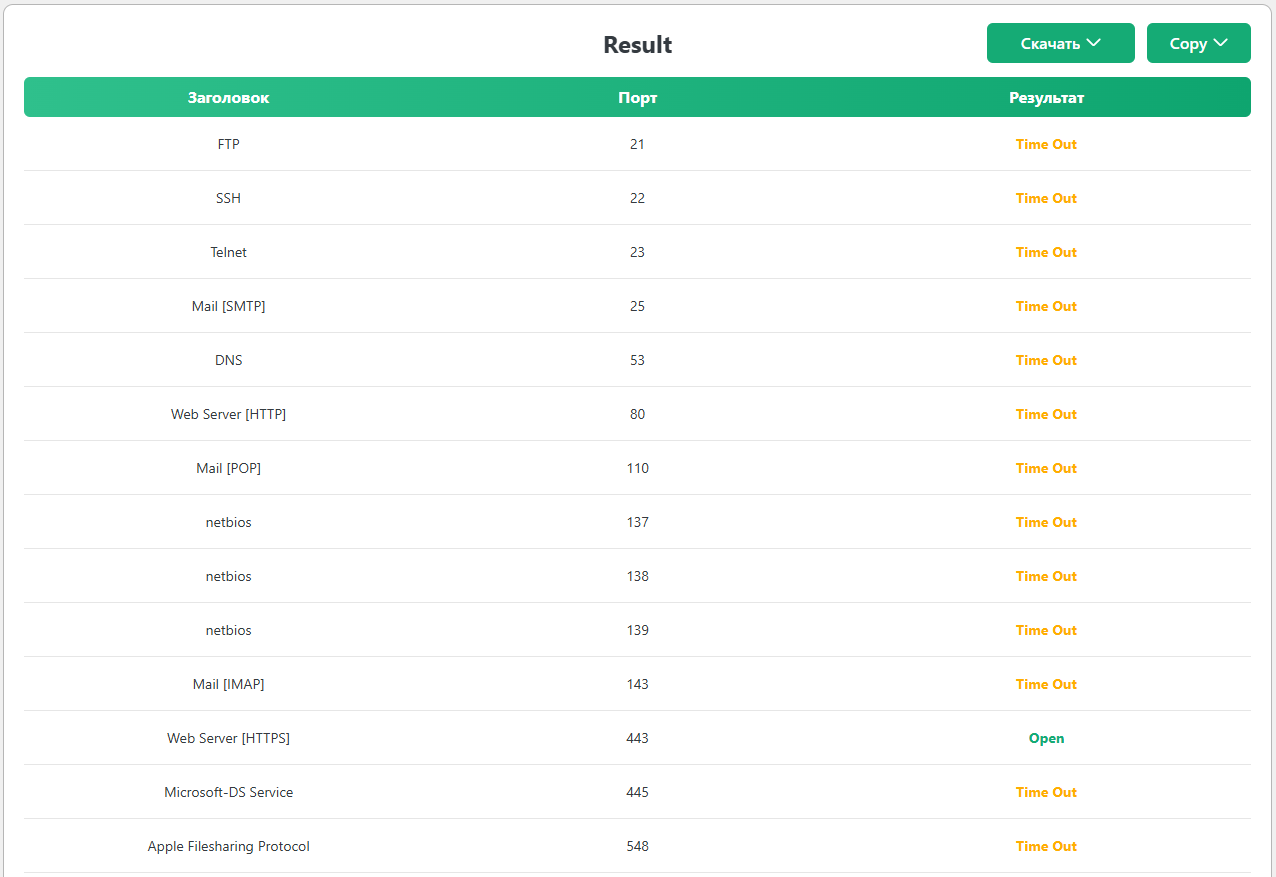Click Time Out result for port 138
The image size is (1276, 877).
[x=1046, y=576]
